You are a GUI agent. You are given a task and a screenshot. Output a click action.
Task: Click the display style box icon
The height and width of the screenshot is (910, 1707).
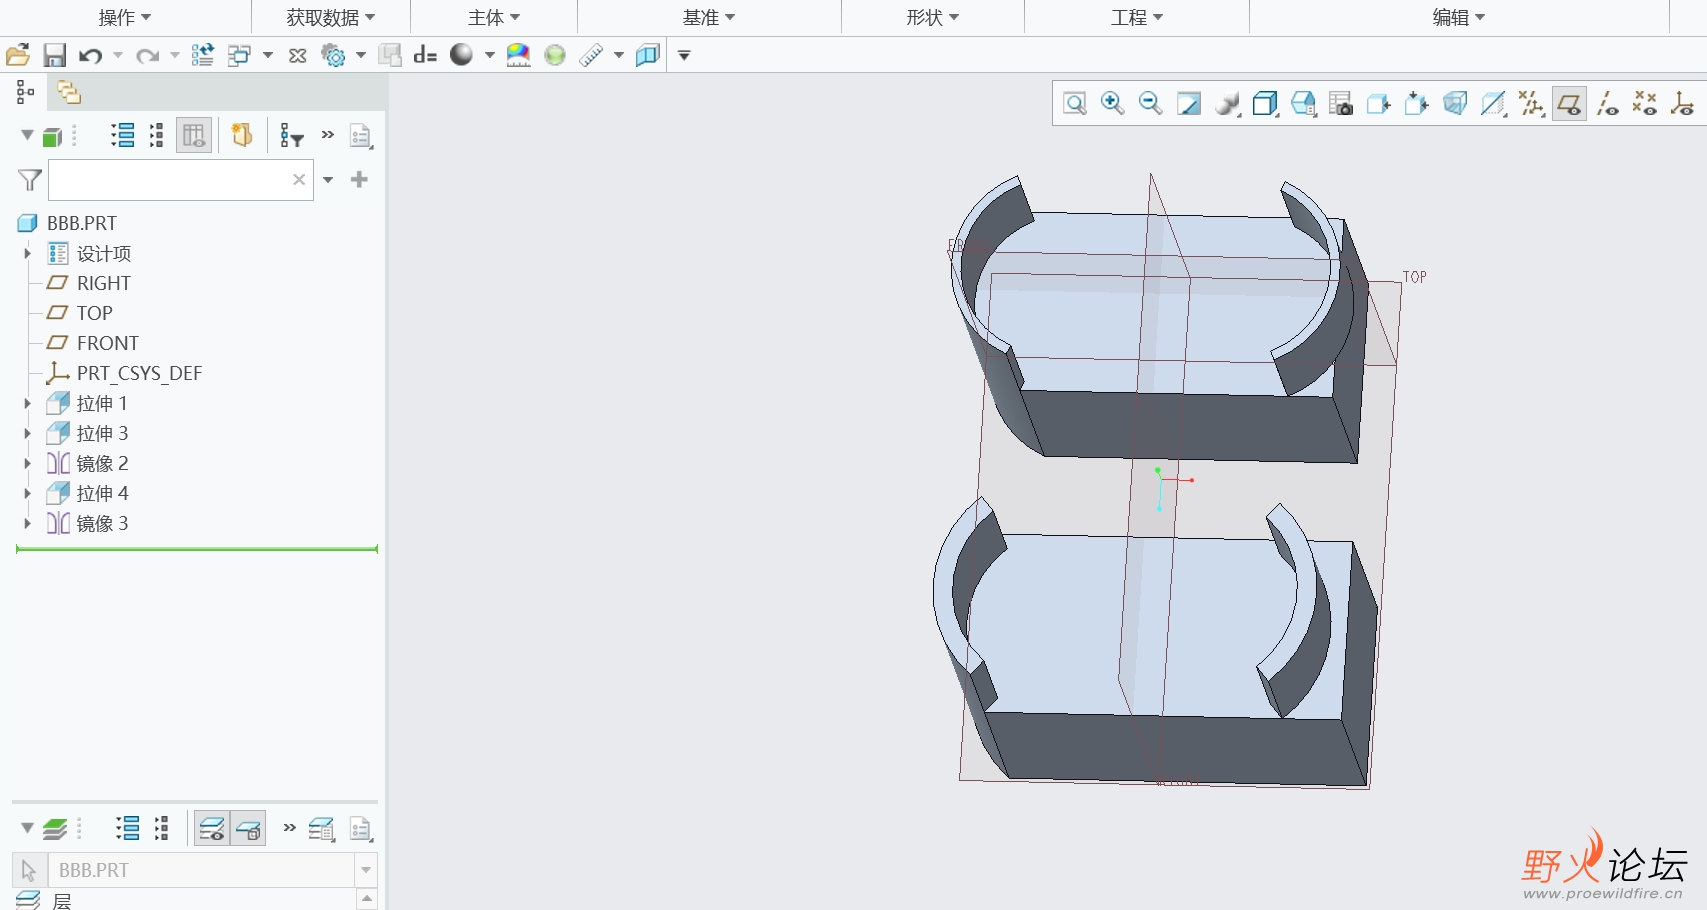tap(1265, 103)
